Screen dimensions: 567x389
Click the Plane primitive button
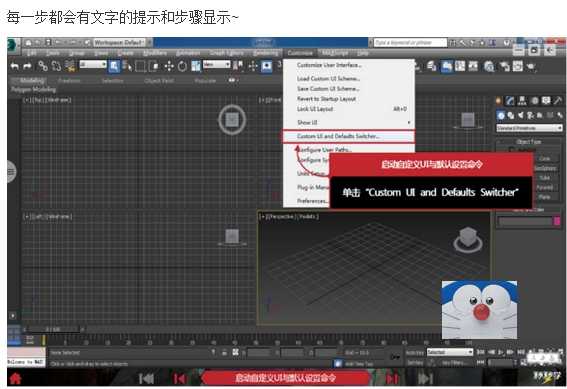coord(545,197)
